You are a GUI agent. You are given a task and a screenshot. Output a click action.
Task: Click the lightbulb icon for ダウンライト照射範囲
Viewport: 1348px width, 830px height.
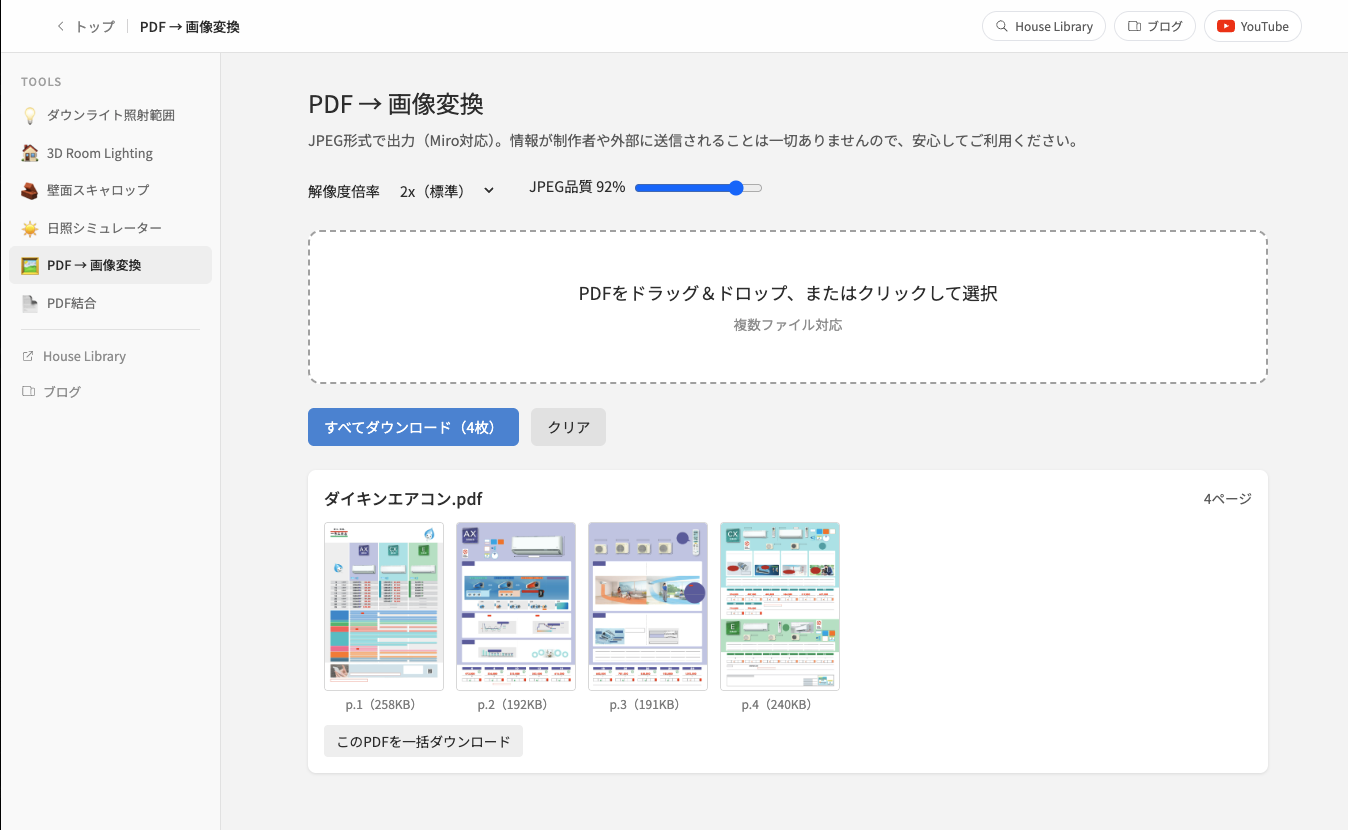click(30, 116)
